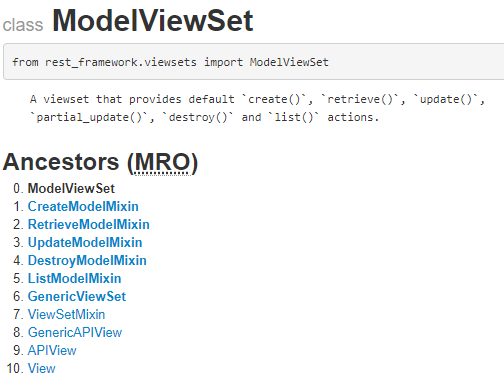The width and height of the screenshot is (504, 386).
Task: Open the APIView ancestor link
Action: [x=52, y=350]
